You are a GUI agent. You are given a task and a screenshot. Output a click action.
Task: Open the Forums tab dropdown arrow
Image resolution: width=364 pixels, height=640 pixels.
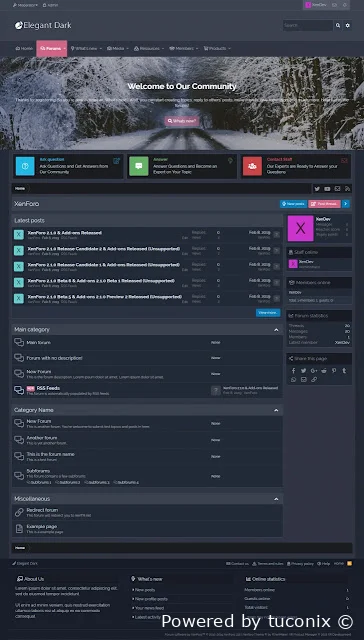pyautogui.click(x=64, y=49)
